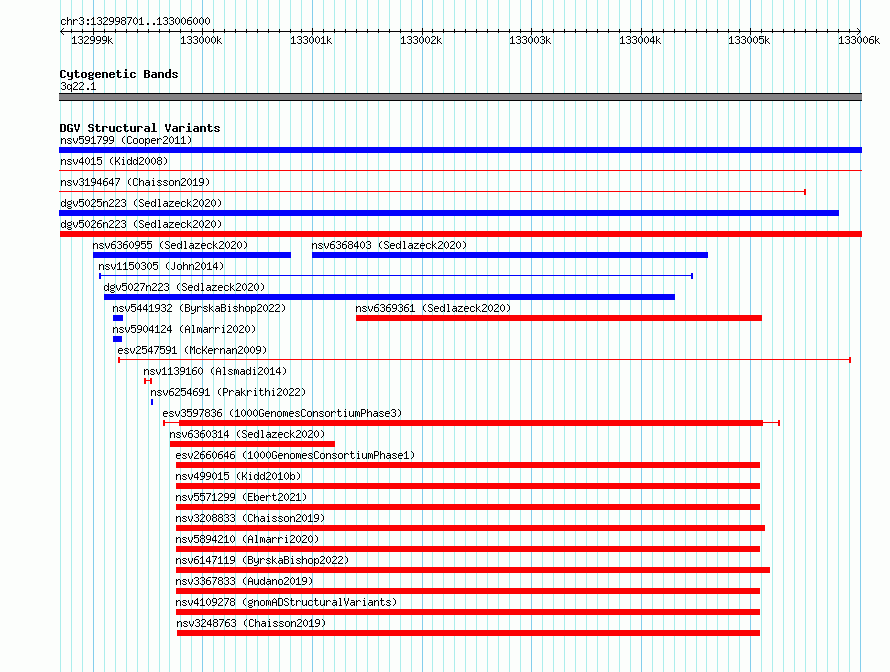Open nsv6254691 (Prakrithi2022) label

click(x=228, y=392)
